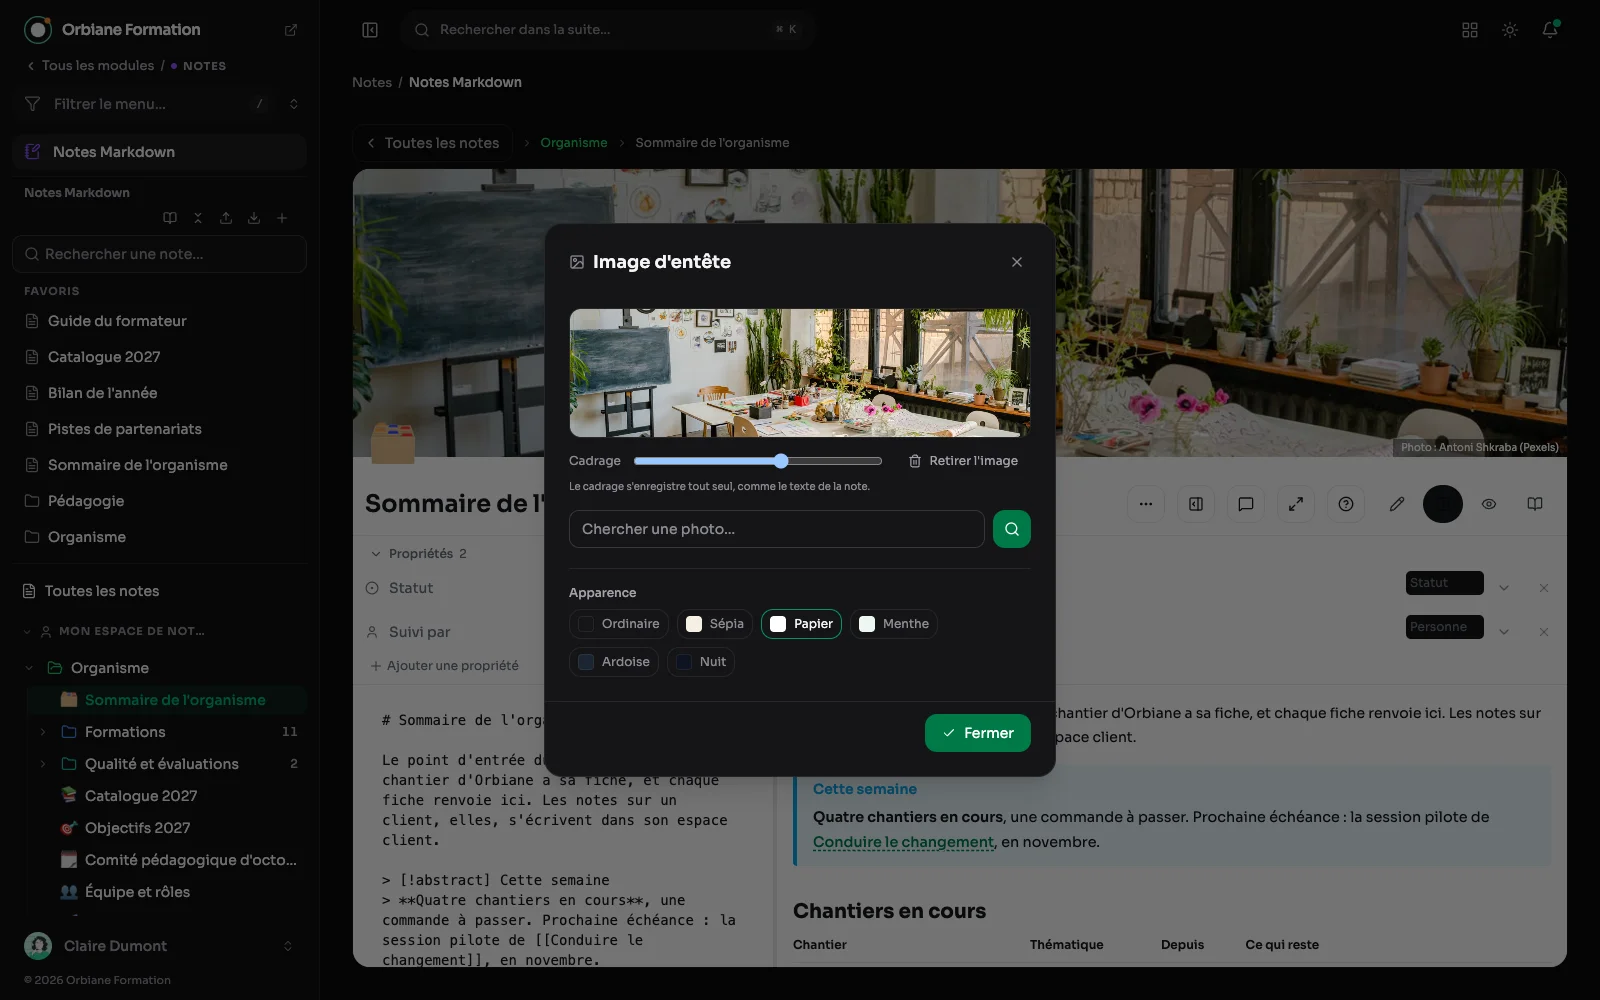Collapse the Organisme folder in tree
The image size is (1600, 1000).
point(29,668)
